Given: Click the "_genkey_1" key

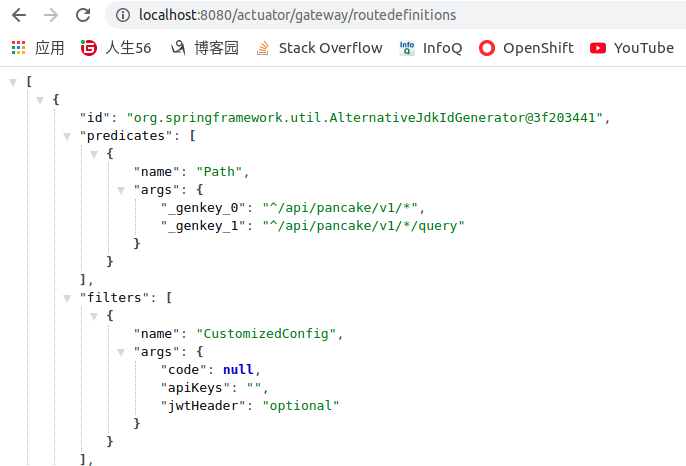Looking at the screenshot, I should pos(203,226).
